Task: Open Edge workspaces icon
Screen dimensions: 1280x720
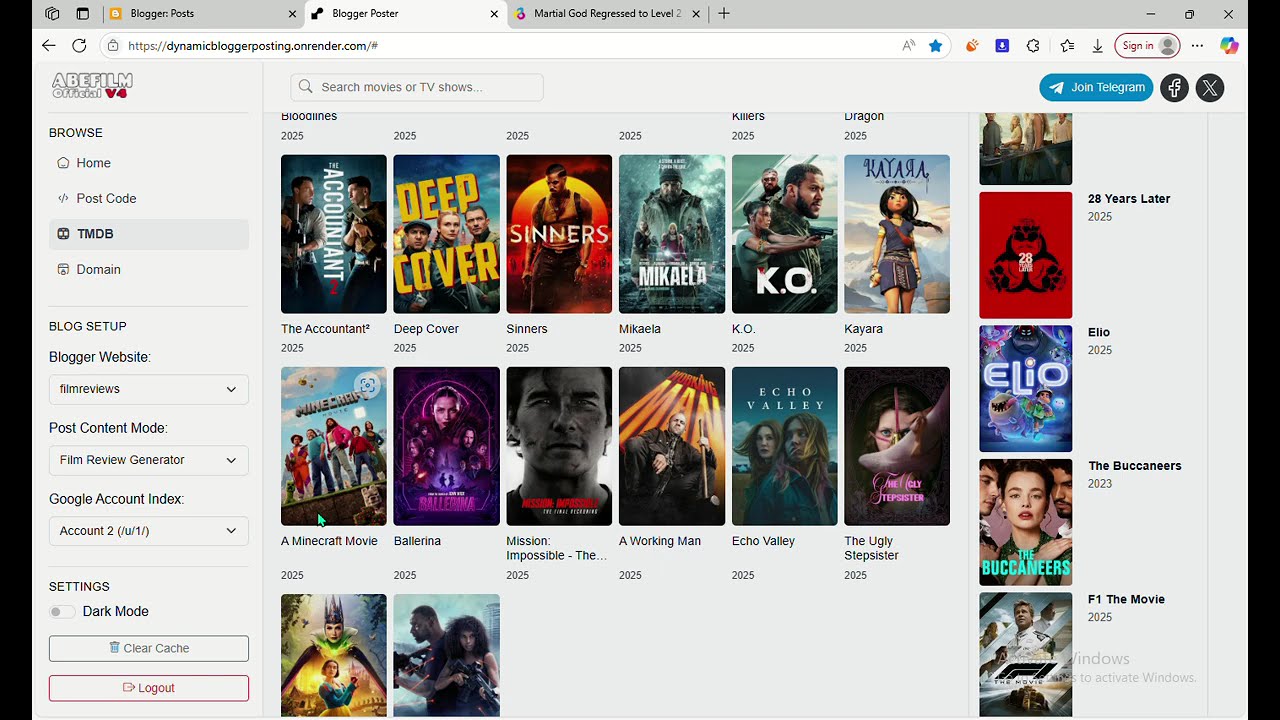Action: pyautogui.click(x=52, y=13)
